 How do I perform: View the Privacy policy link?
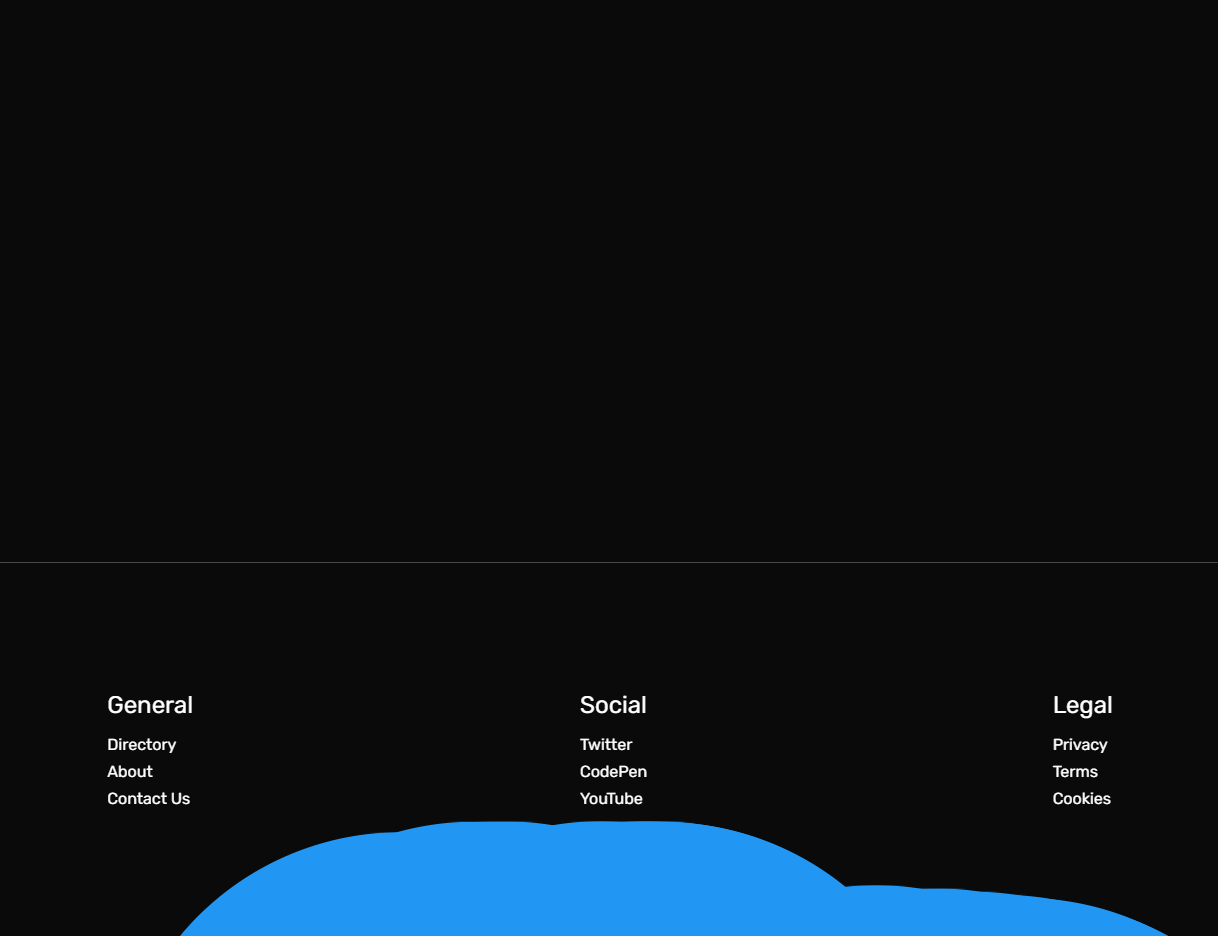[x=1080, y=744]
